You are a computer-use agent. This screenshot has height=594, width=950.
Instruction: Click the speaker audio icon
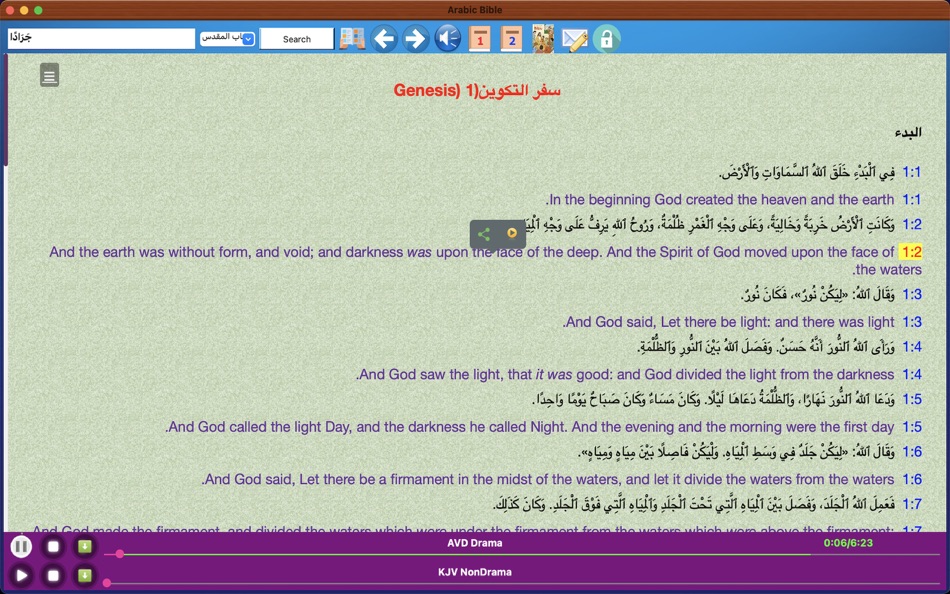click(x=447, y=38)
